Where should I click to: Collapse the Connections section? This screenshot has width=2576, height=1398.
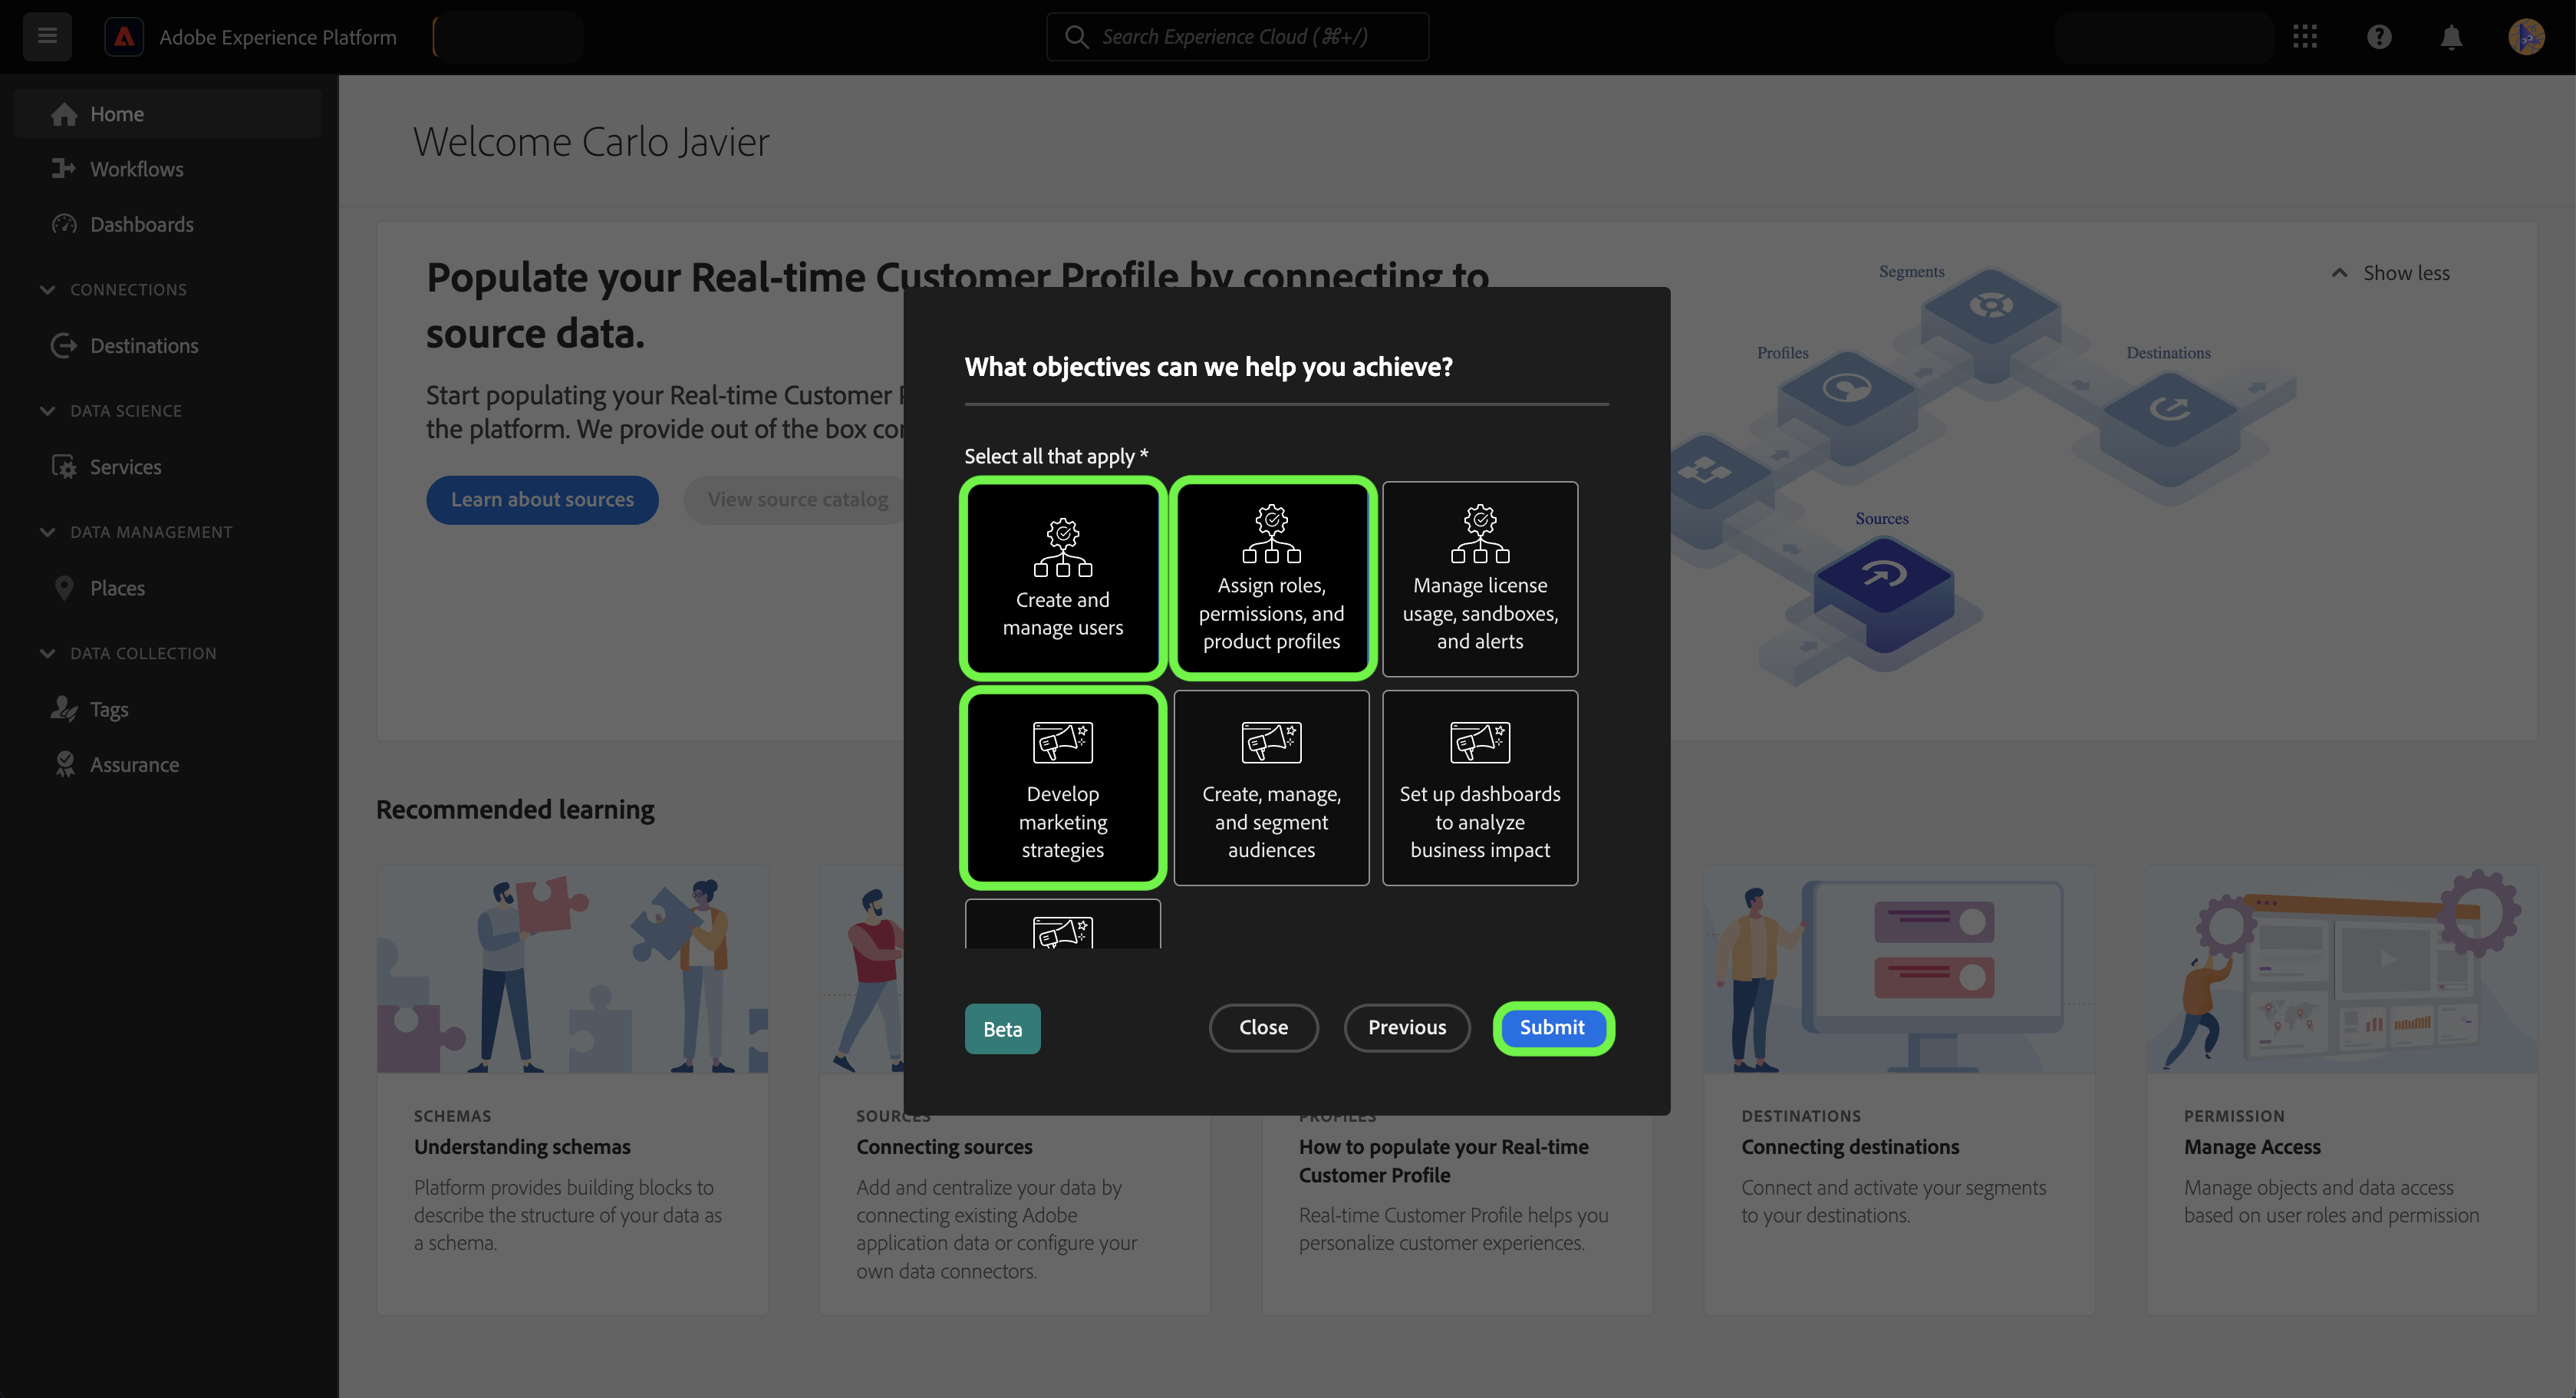coord(47,289)
